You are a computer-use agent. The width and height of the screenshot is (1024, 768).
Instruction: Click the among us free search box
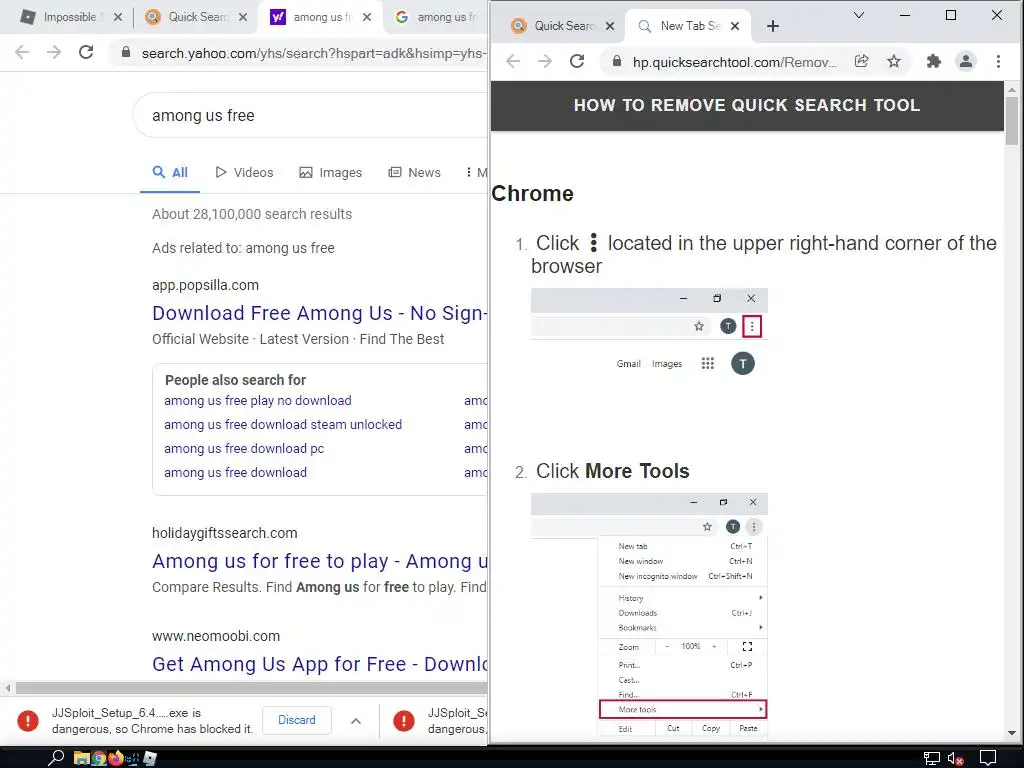click(x=310, y=115)
